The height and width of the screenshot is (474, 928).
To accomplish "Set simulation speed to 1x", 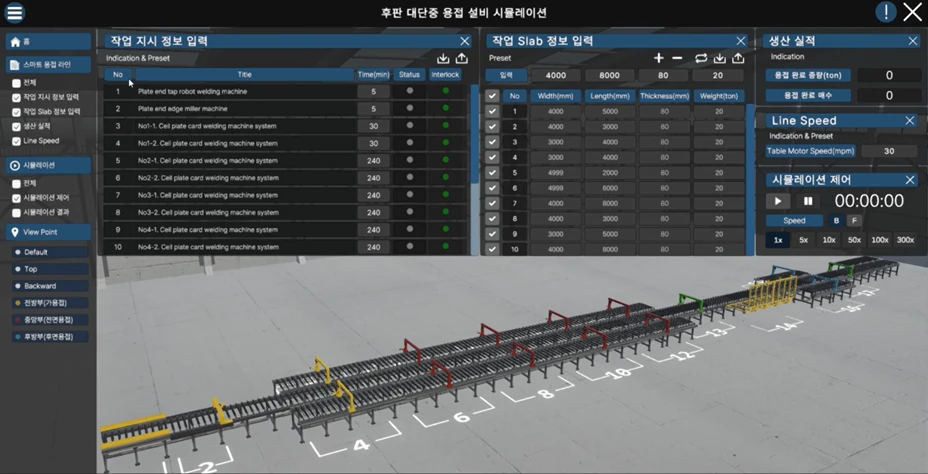I will (x=778, y=240).
